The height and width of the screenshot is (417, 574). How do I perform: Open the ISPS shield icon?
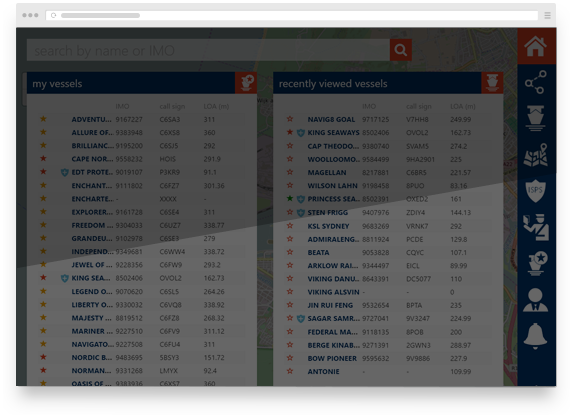coord(536,191)
